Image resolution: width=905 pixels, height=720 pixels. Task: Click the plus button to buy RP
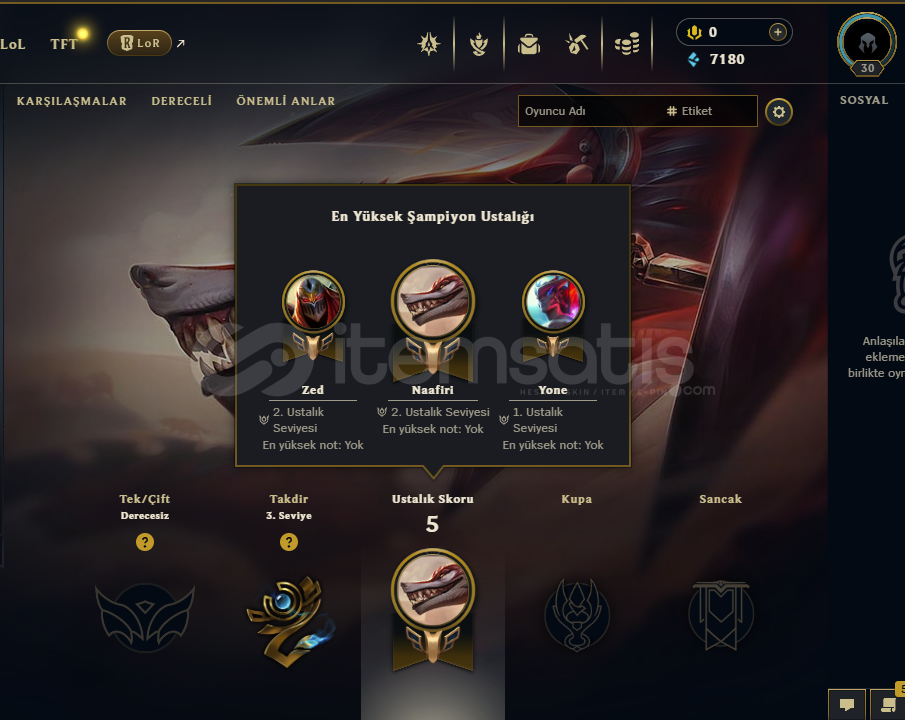(x=777, y=32)
